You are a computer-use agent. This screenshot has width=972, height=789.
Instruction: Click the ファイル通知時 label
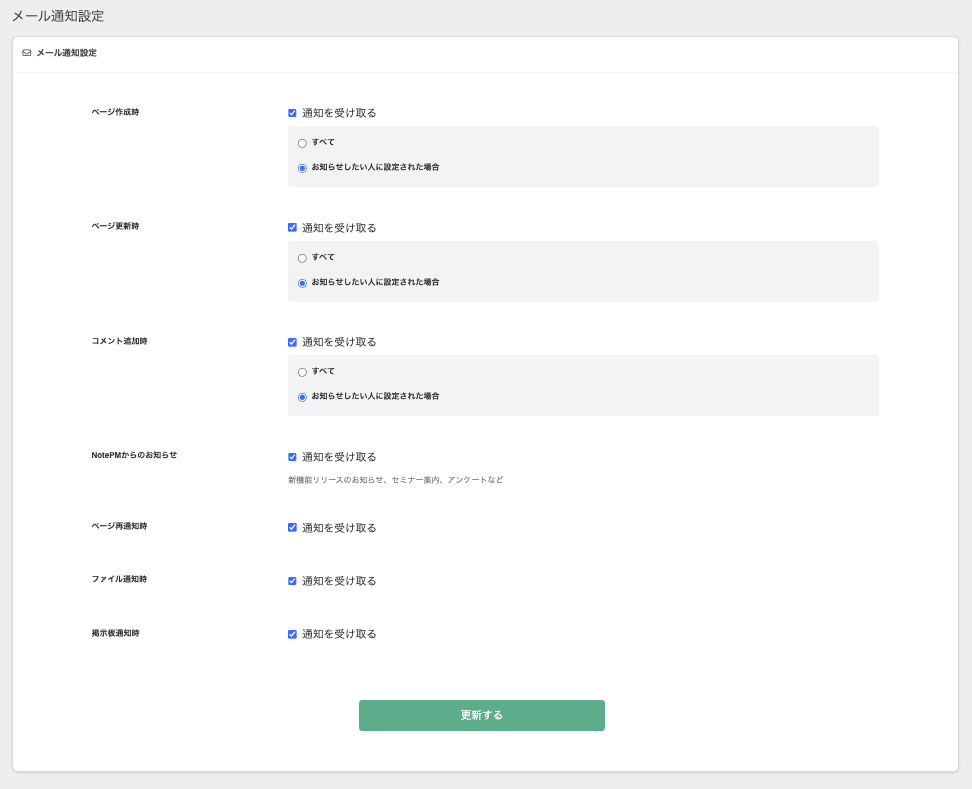(x=119, y=579)
